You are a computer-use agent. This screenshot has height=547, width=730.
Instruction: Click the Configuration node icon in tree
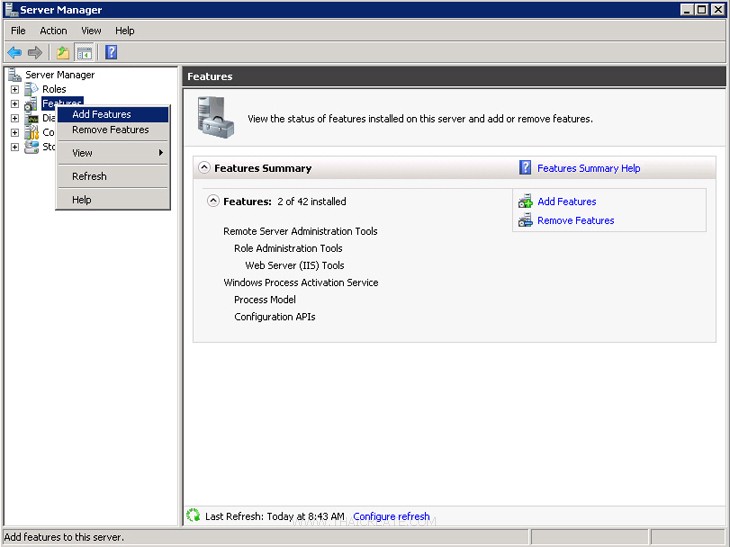point(32,133)
